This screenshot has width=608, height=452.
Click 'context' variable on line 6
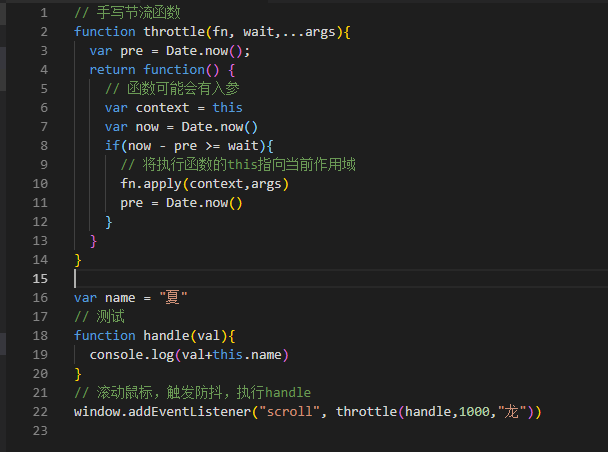[x=162, y=108]
